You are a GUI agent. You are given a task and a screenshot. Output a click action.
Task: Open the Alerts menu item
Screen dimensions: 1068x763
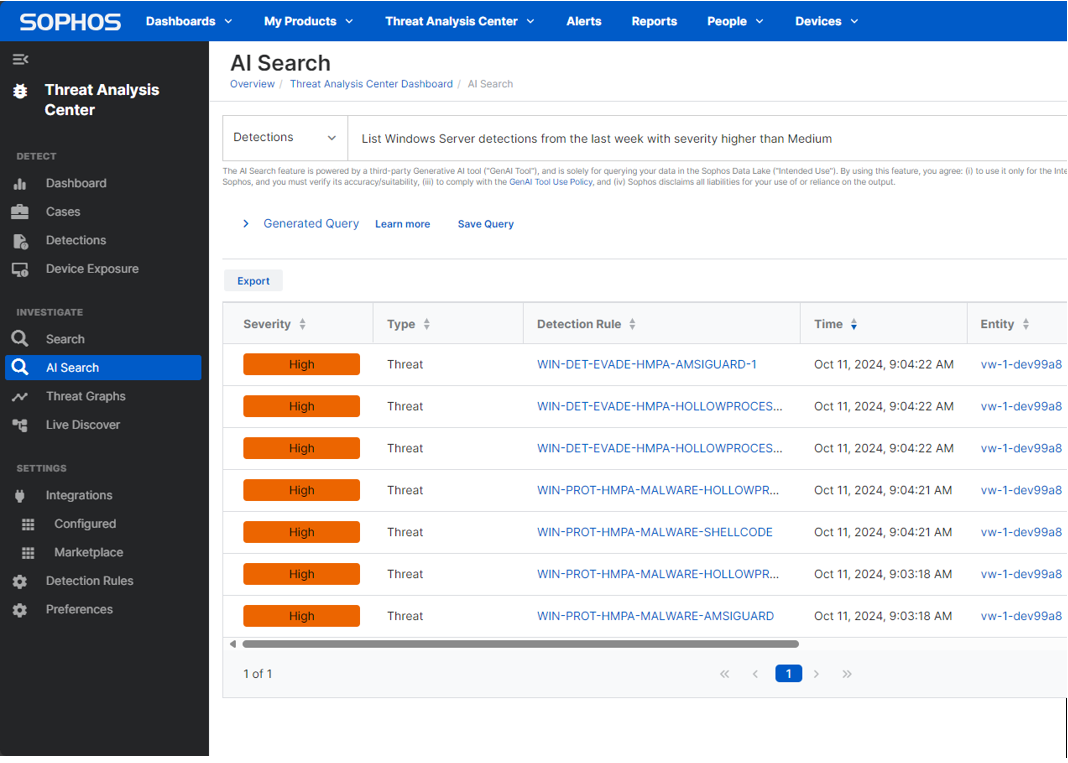583,20
